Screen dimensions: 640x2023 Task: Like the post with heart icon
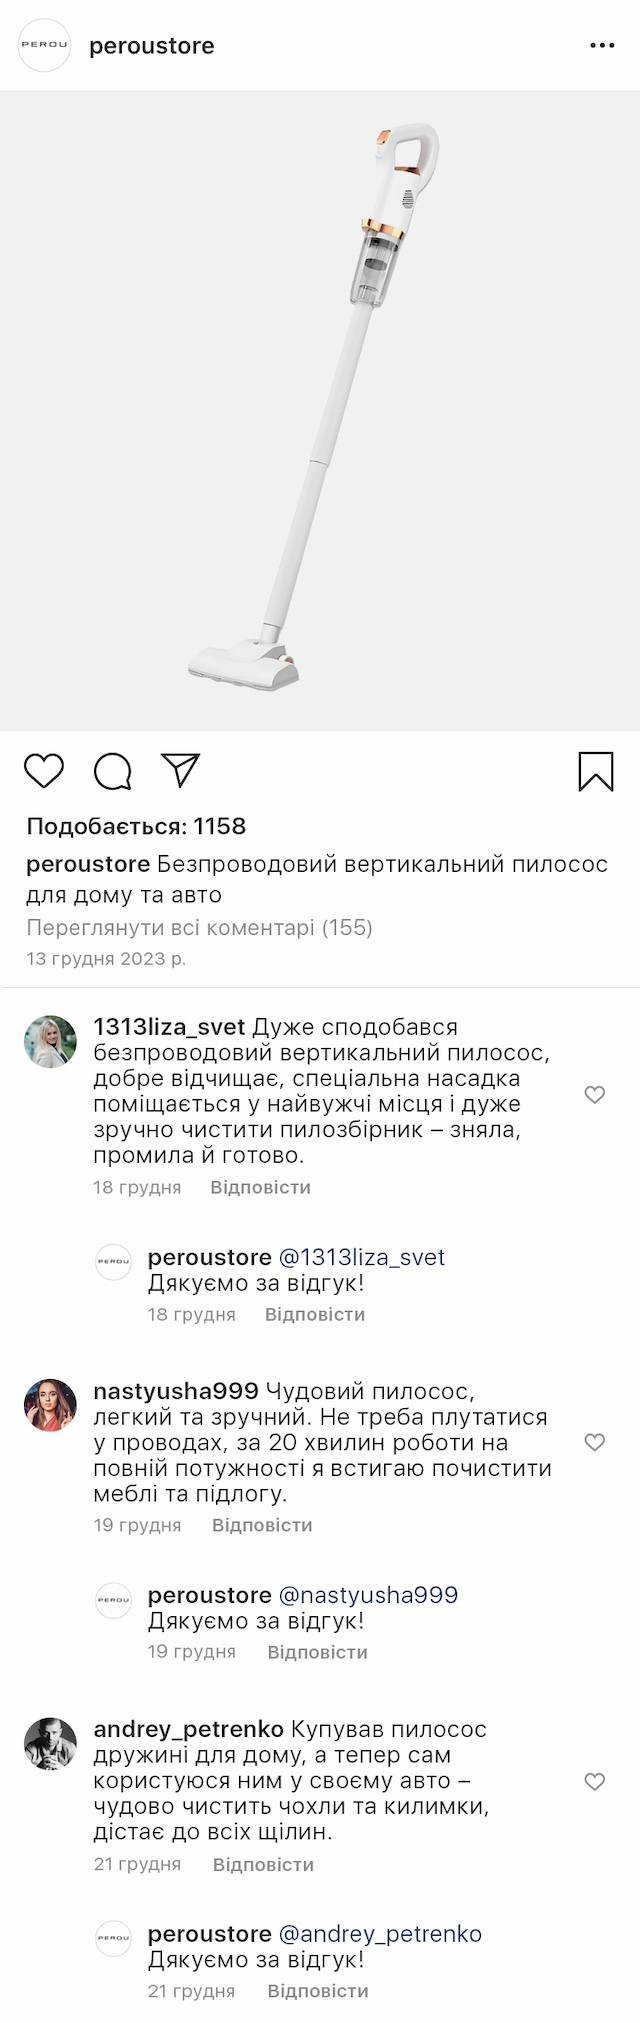pyautogui.click(x=44, y=771)
